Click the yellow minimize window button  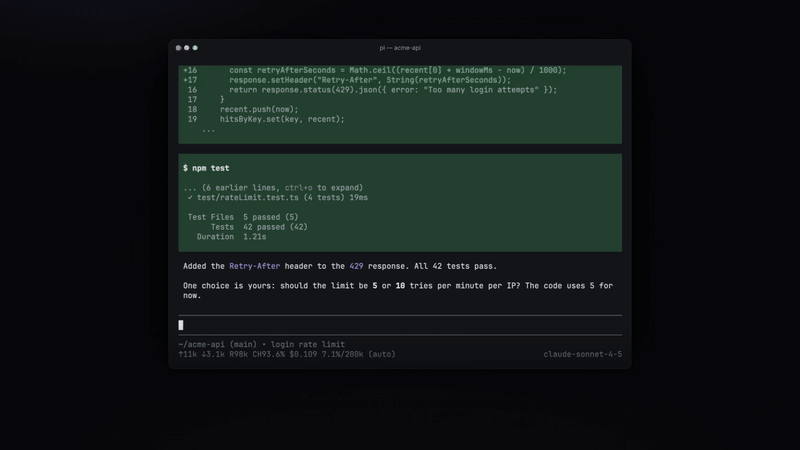pos(187,48)
